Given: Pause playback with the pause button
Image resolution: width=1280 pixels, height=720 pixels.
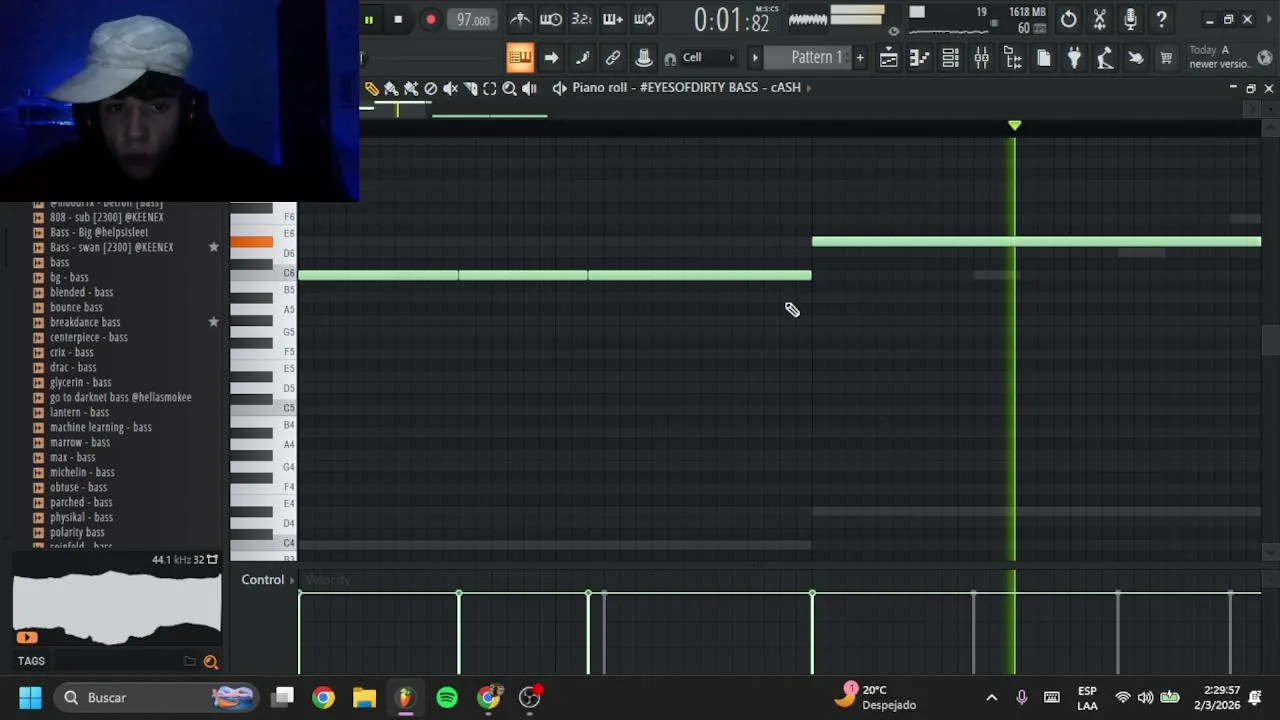Looking at the screenshot, I should point(368,20).
